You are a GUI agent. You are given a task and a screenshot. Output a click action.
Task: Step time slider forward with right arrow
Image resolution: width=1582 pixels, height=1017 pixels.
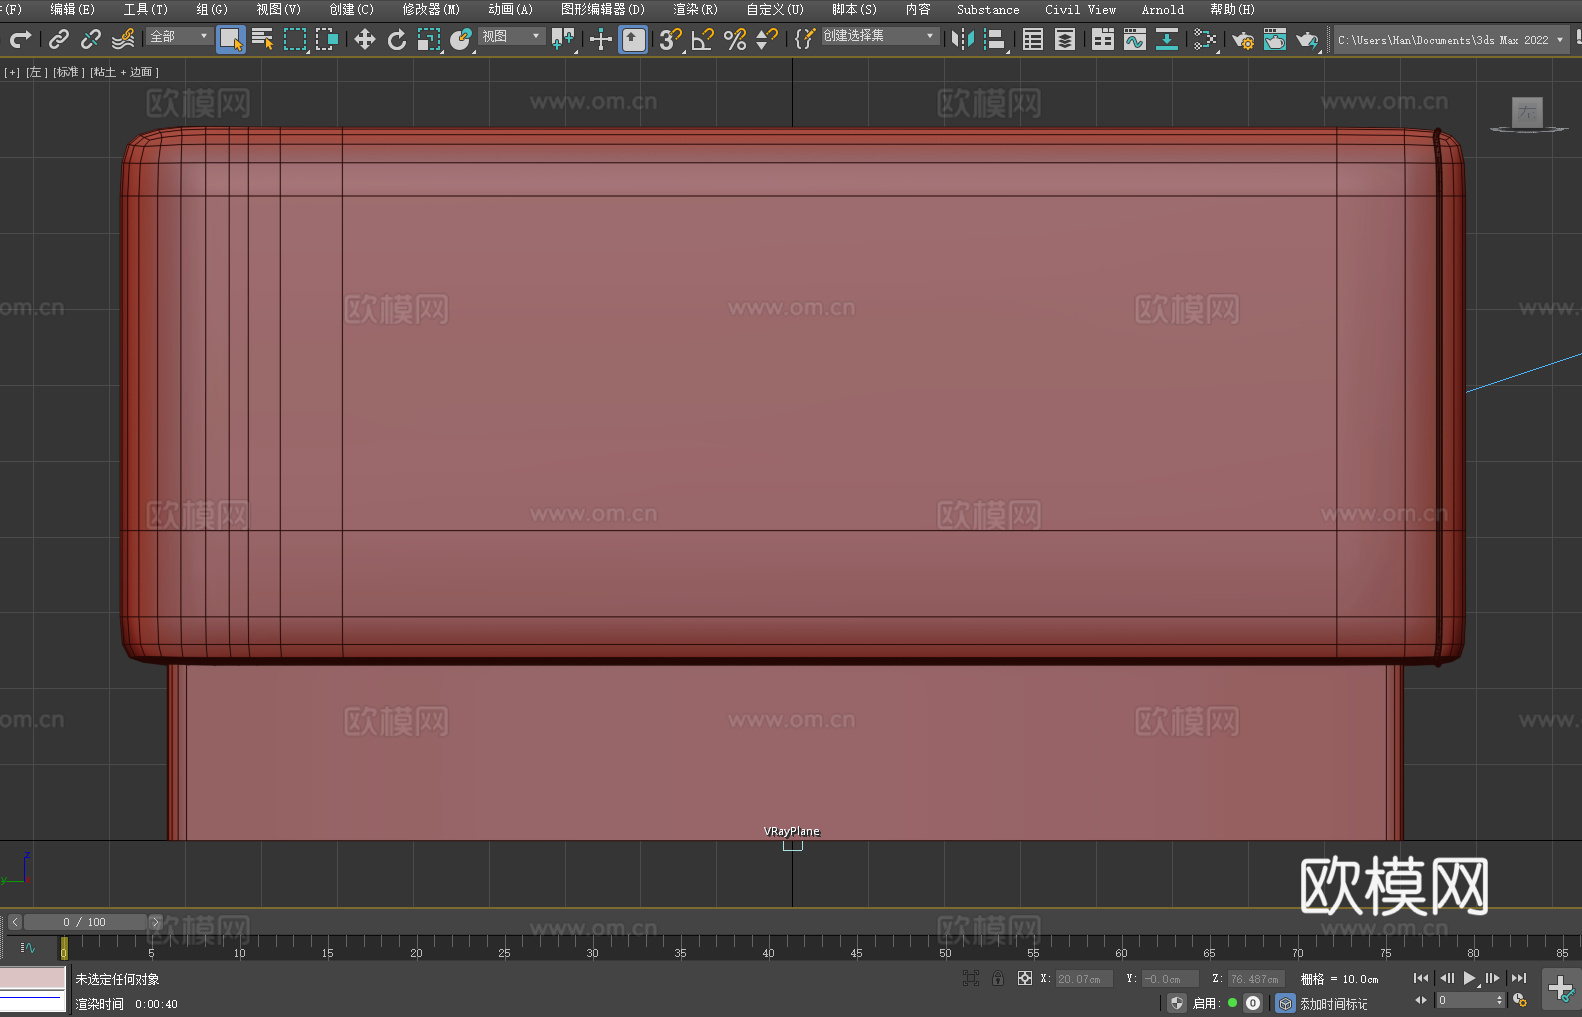tap(155, 922)
